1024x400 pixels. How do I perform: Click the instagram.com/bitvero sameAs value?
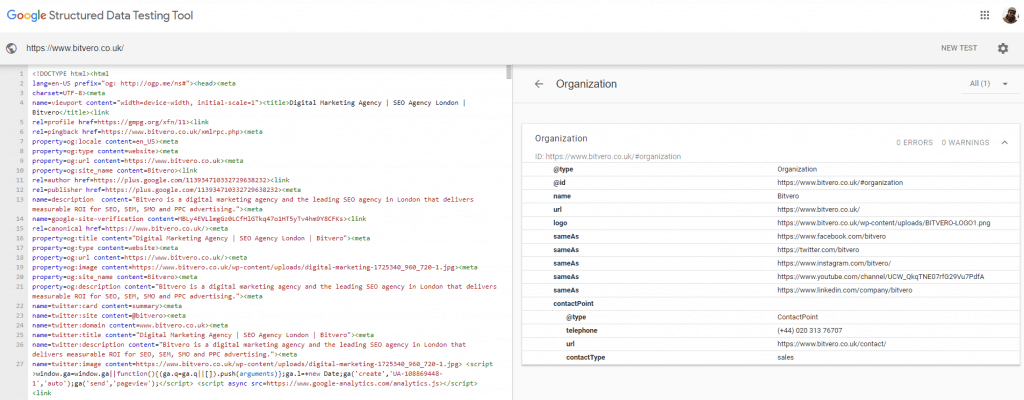[x=834, y=263]
